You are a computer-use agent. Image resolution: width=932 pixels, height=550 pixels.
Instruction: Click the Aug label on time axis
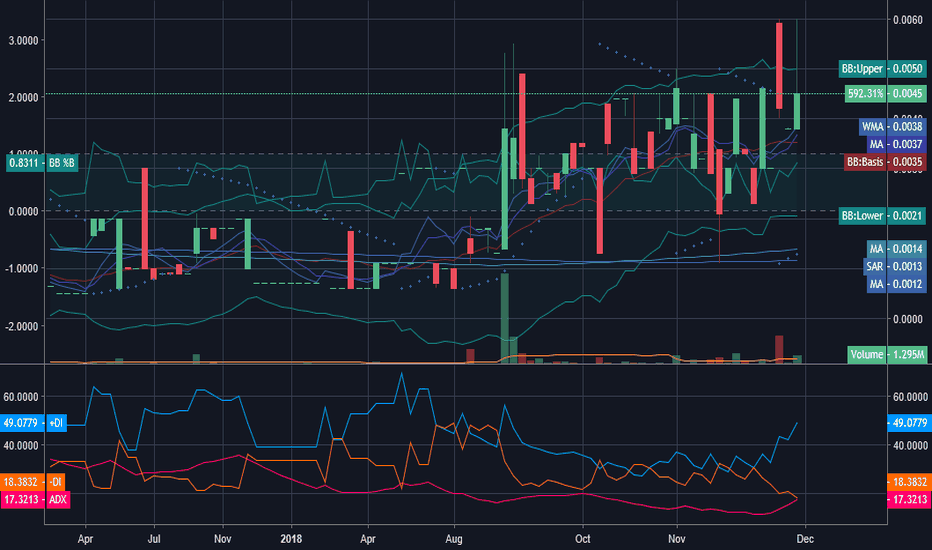[x=454, y=539]
